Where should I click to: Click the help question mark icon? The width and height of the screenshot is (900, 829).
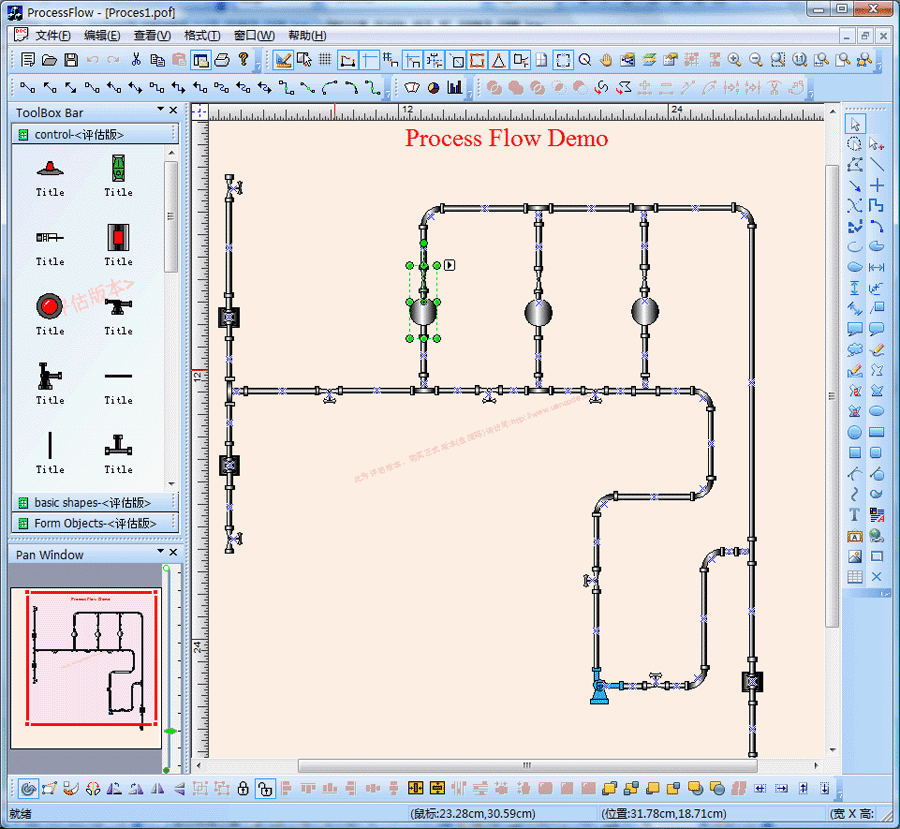[243, 60]
